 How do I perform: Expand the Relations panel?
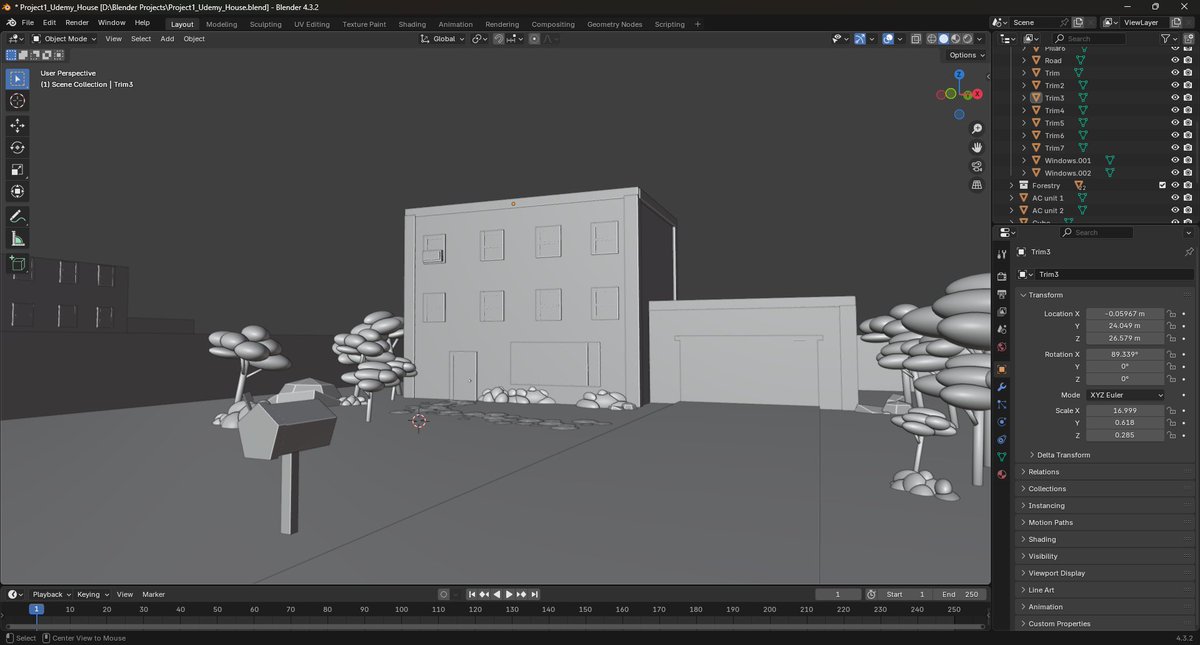point(1043,472)
